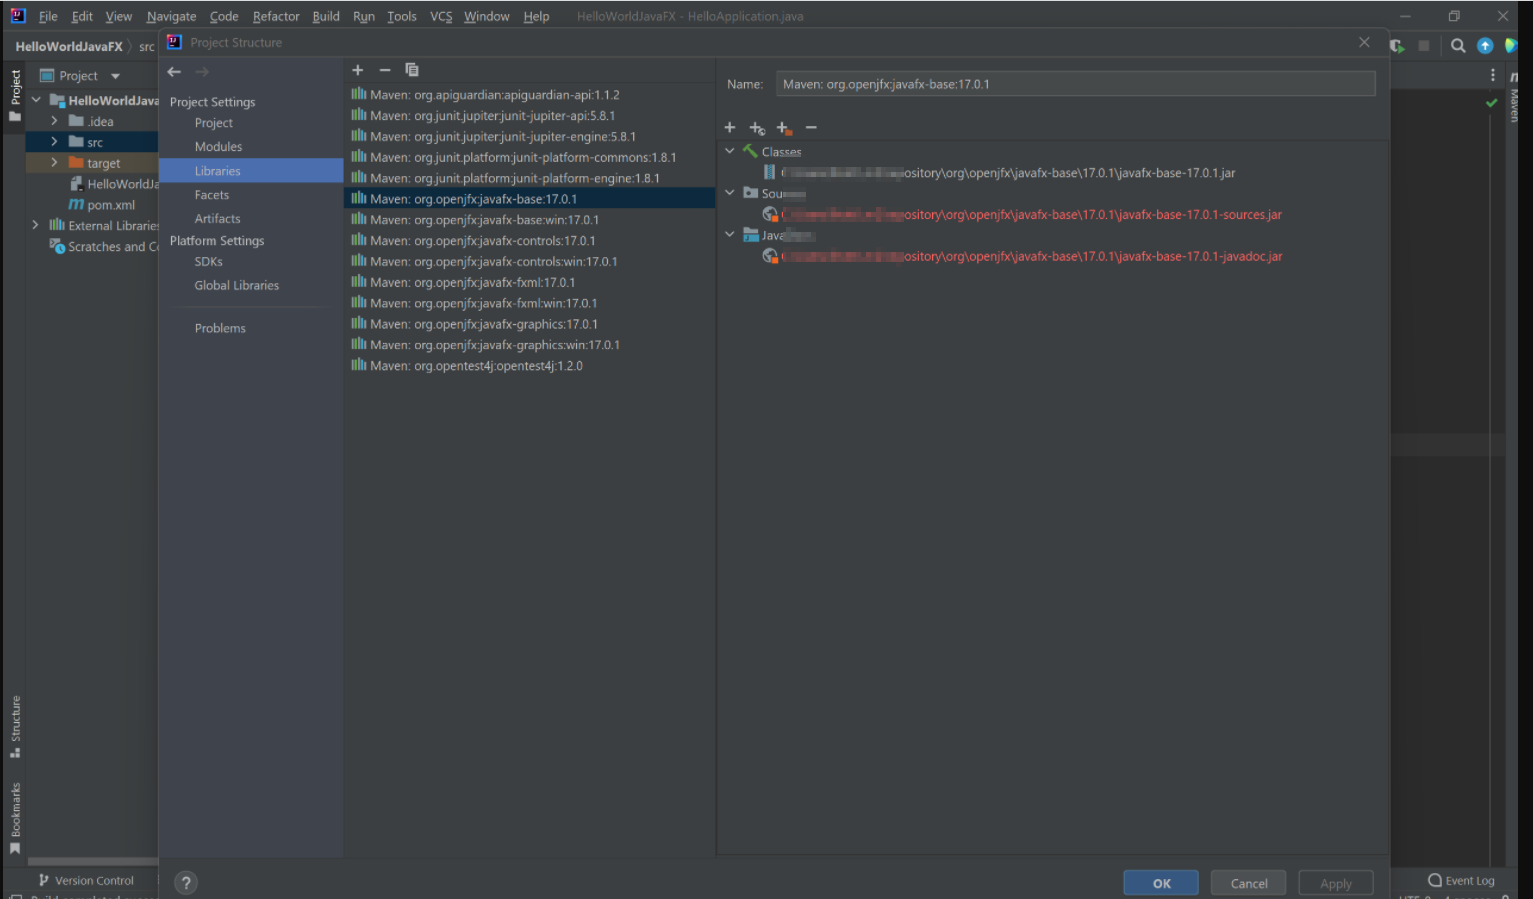
Task: Click the specify documentation URL icon
Action: tap(757, 128)
